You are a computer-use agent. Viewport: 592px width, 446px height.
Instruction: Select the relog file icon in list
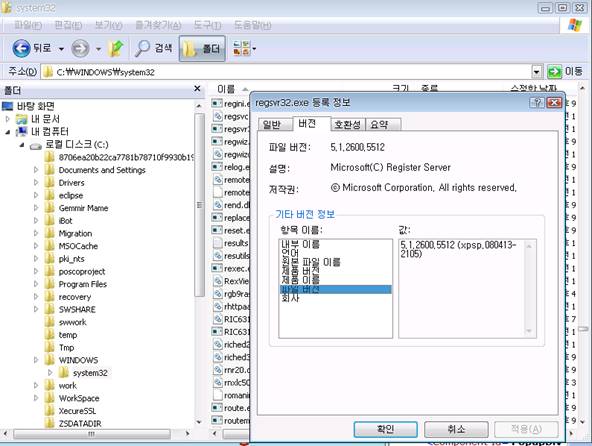point(217,167)
